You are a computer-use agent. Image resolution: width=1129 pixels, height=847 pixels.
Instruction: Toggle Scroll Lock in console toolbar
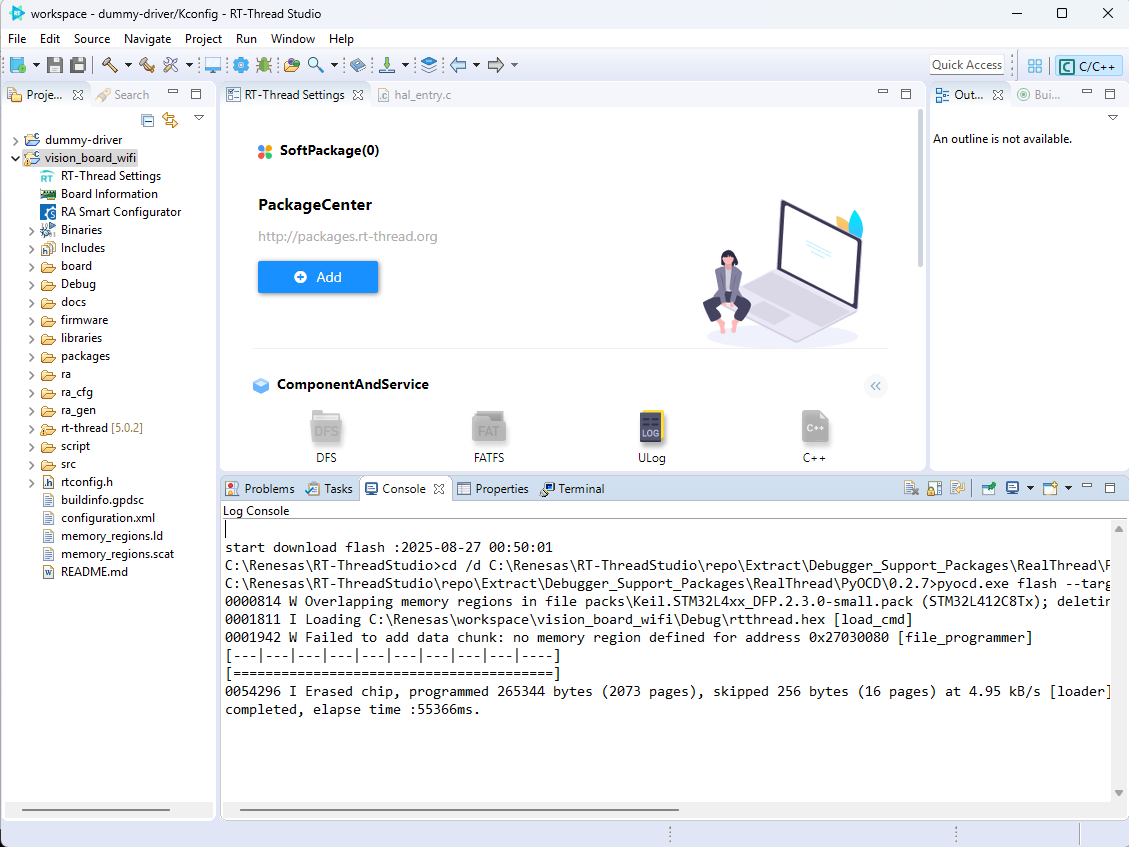coord(934,489)
